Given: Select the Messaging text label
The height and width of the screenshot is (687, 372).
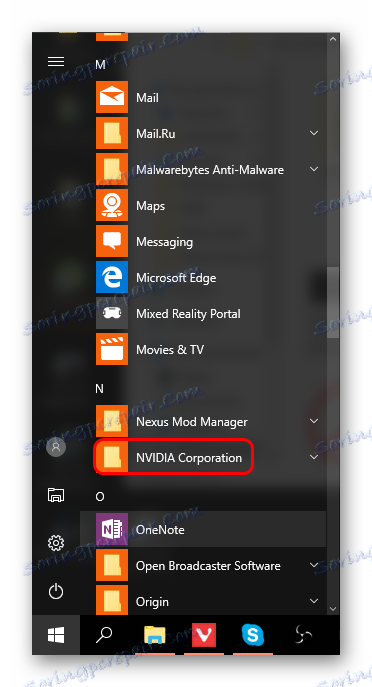Looking at the screenshot, I should [164, 242].
